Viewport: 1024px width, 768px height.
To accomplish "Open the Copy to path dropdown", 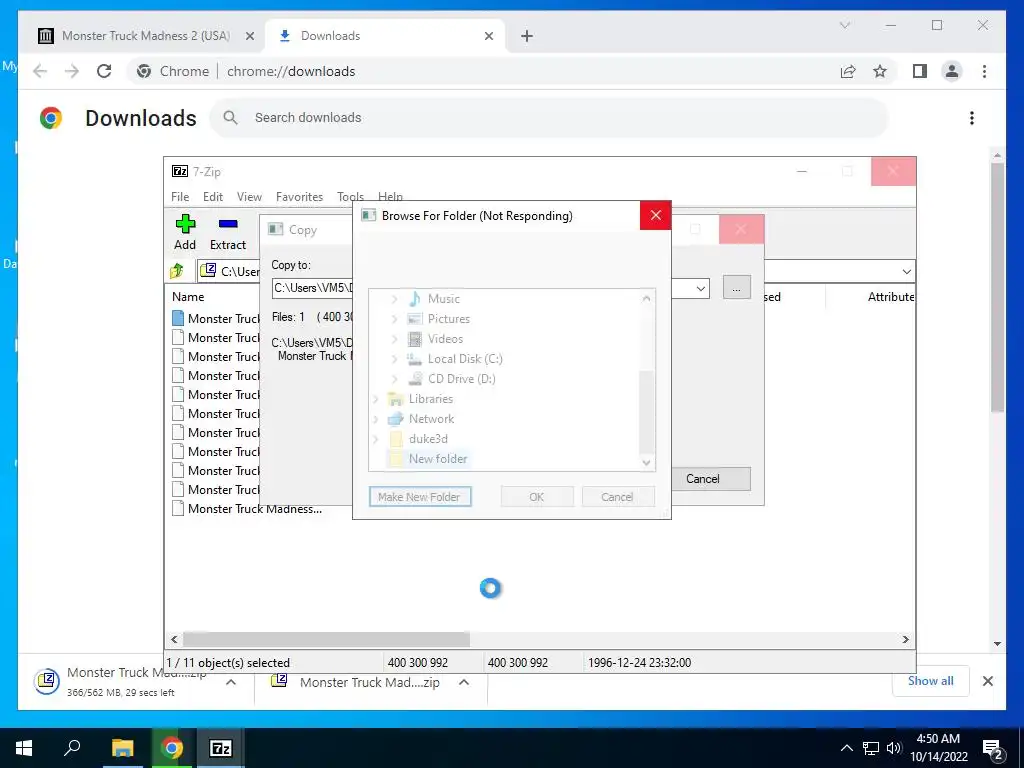I will click(x=701, y=289).
